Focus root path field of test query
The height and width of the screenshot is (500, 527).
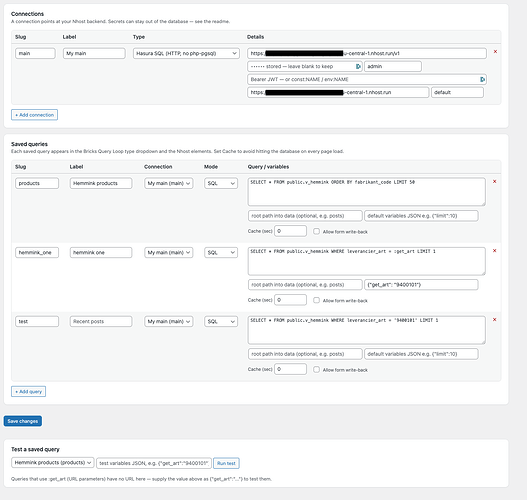point(305,354)
